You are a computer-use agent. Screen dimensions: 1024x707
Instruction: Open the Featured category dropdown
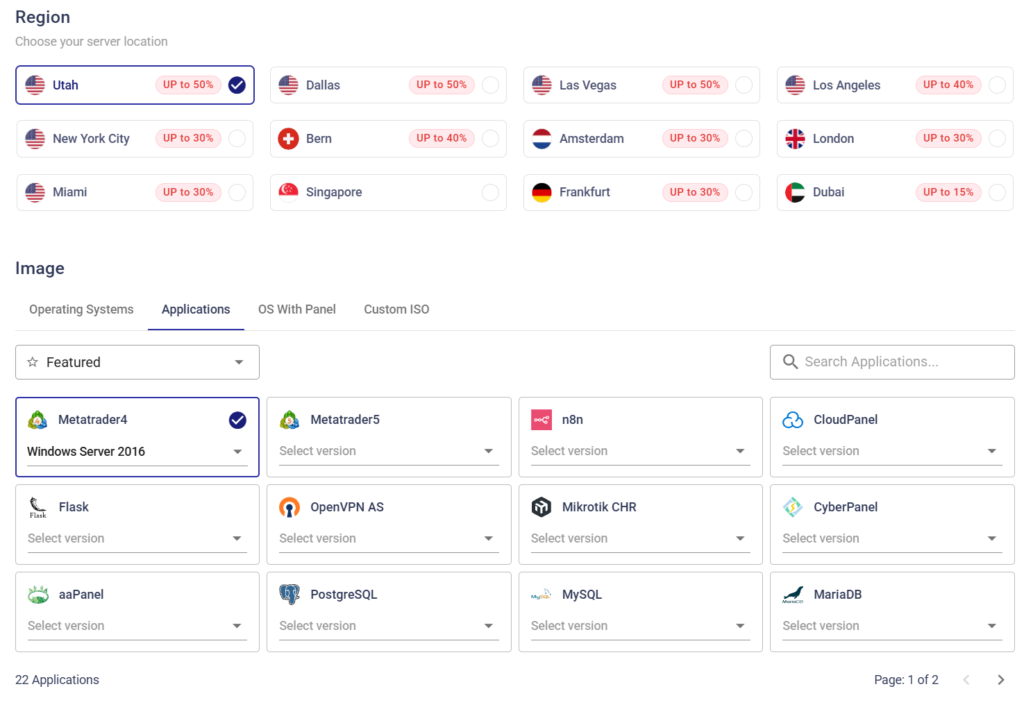point(137,362)
